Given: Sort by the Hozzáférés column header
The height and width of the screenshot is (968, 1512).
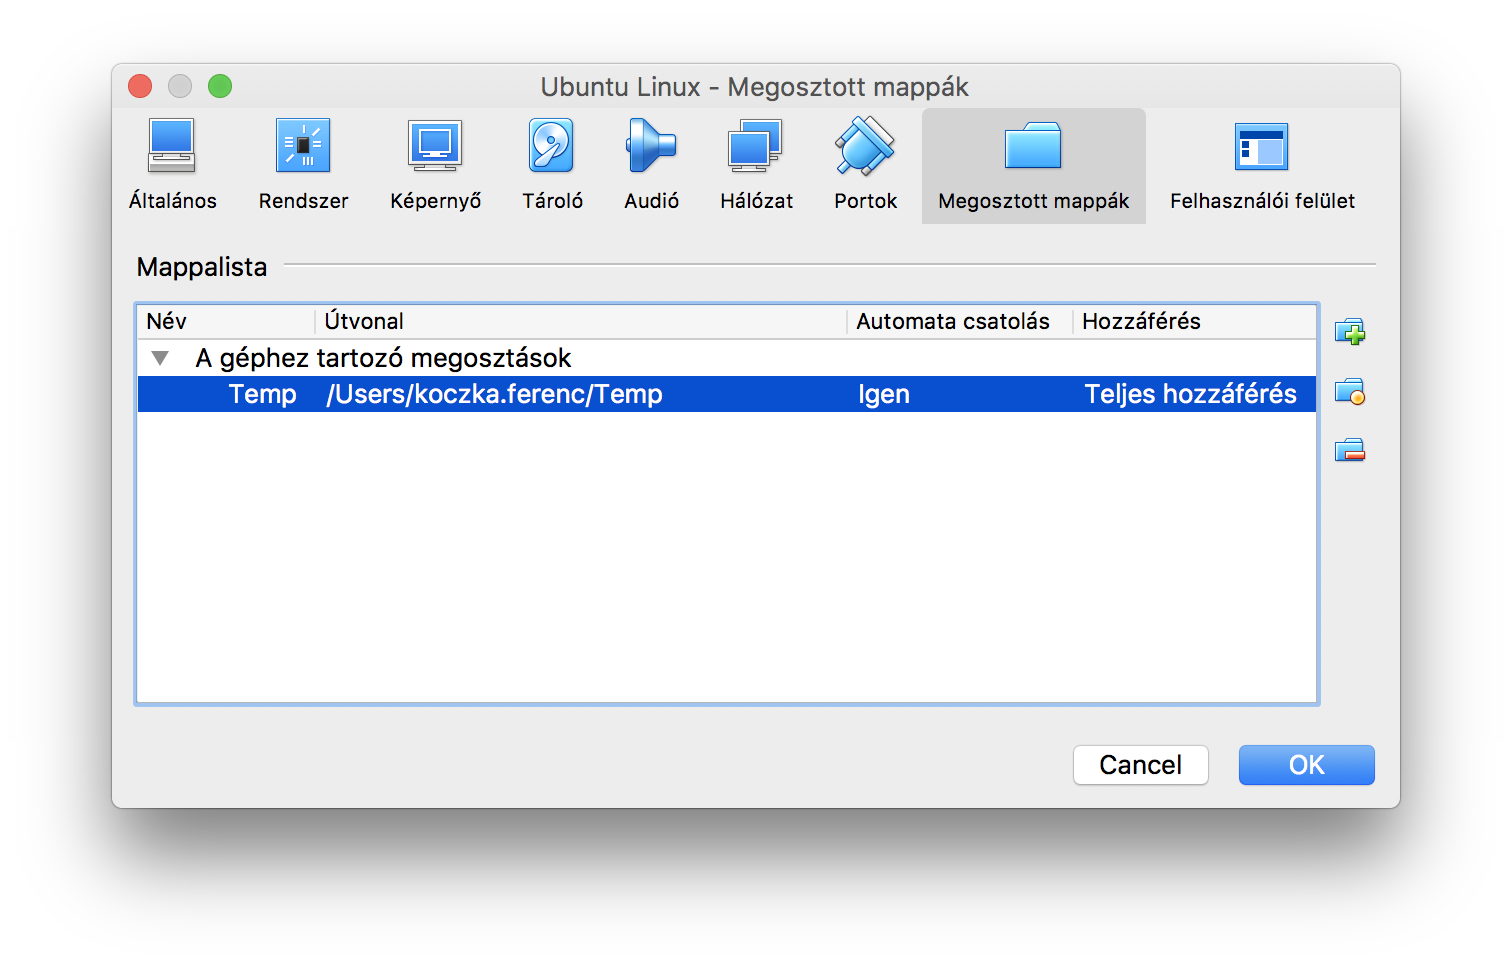Looking at the screenshot, I should pyautogui.click(x=1195, y=321).
